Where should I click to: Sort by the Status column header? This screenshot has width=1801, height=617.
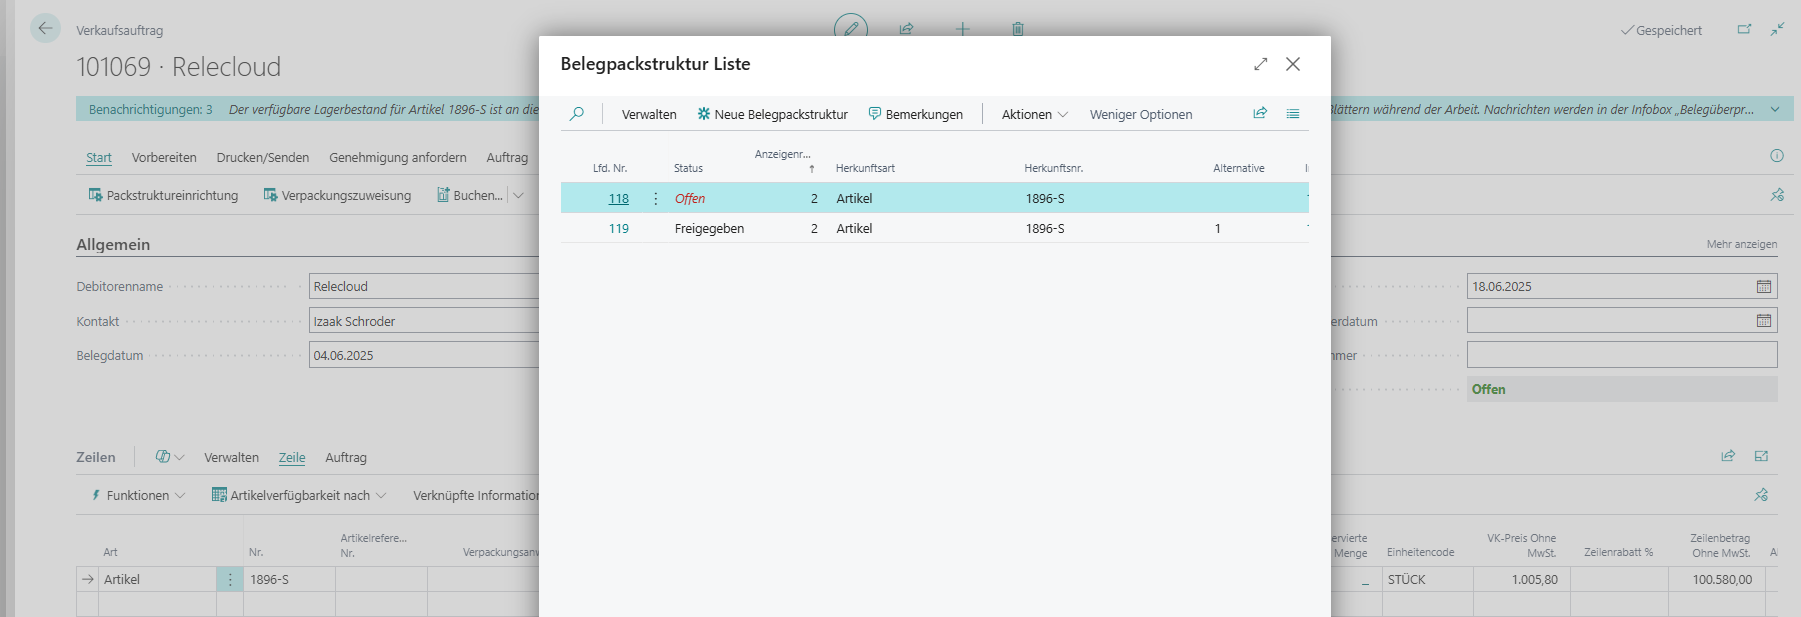pyautogui.click(x=688, y=168)
